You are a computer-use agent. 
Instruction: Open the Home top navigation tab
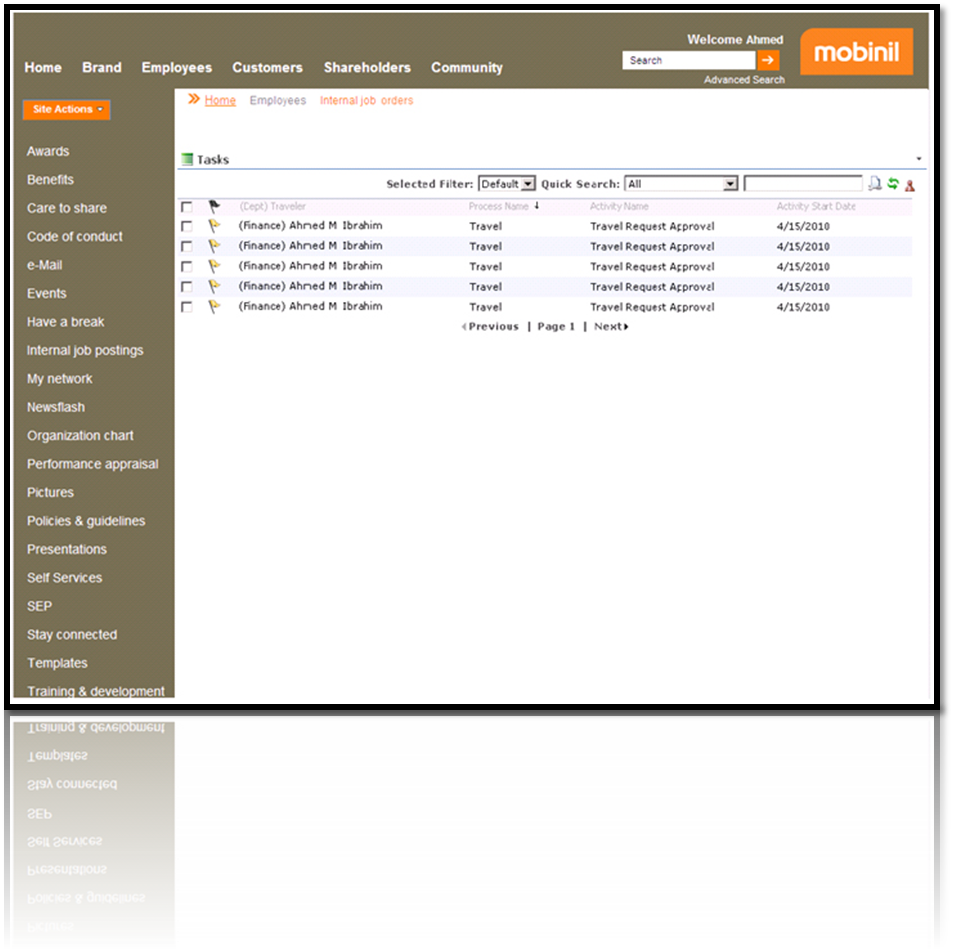pyautogui.click(x=43, y=67)
